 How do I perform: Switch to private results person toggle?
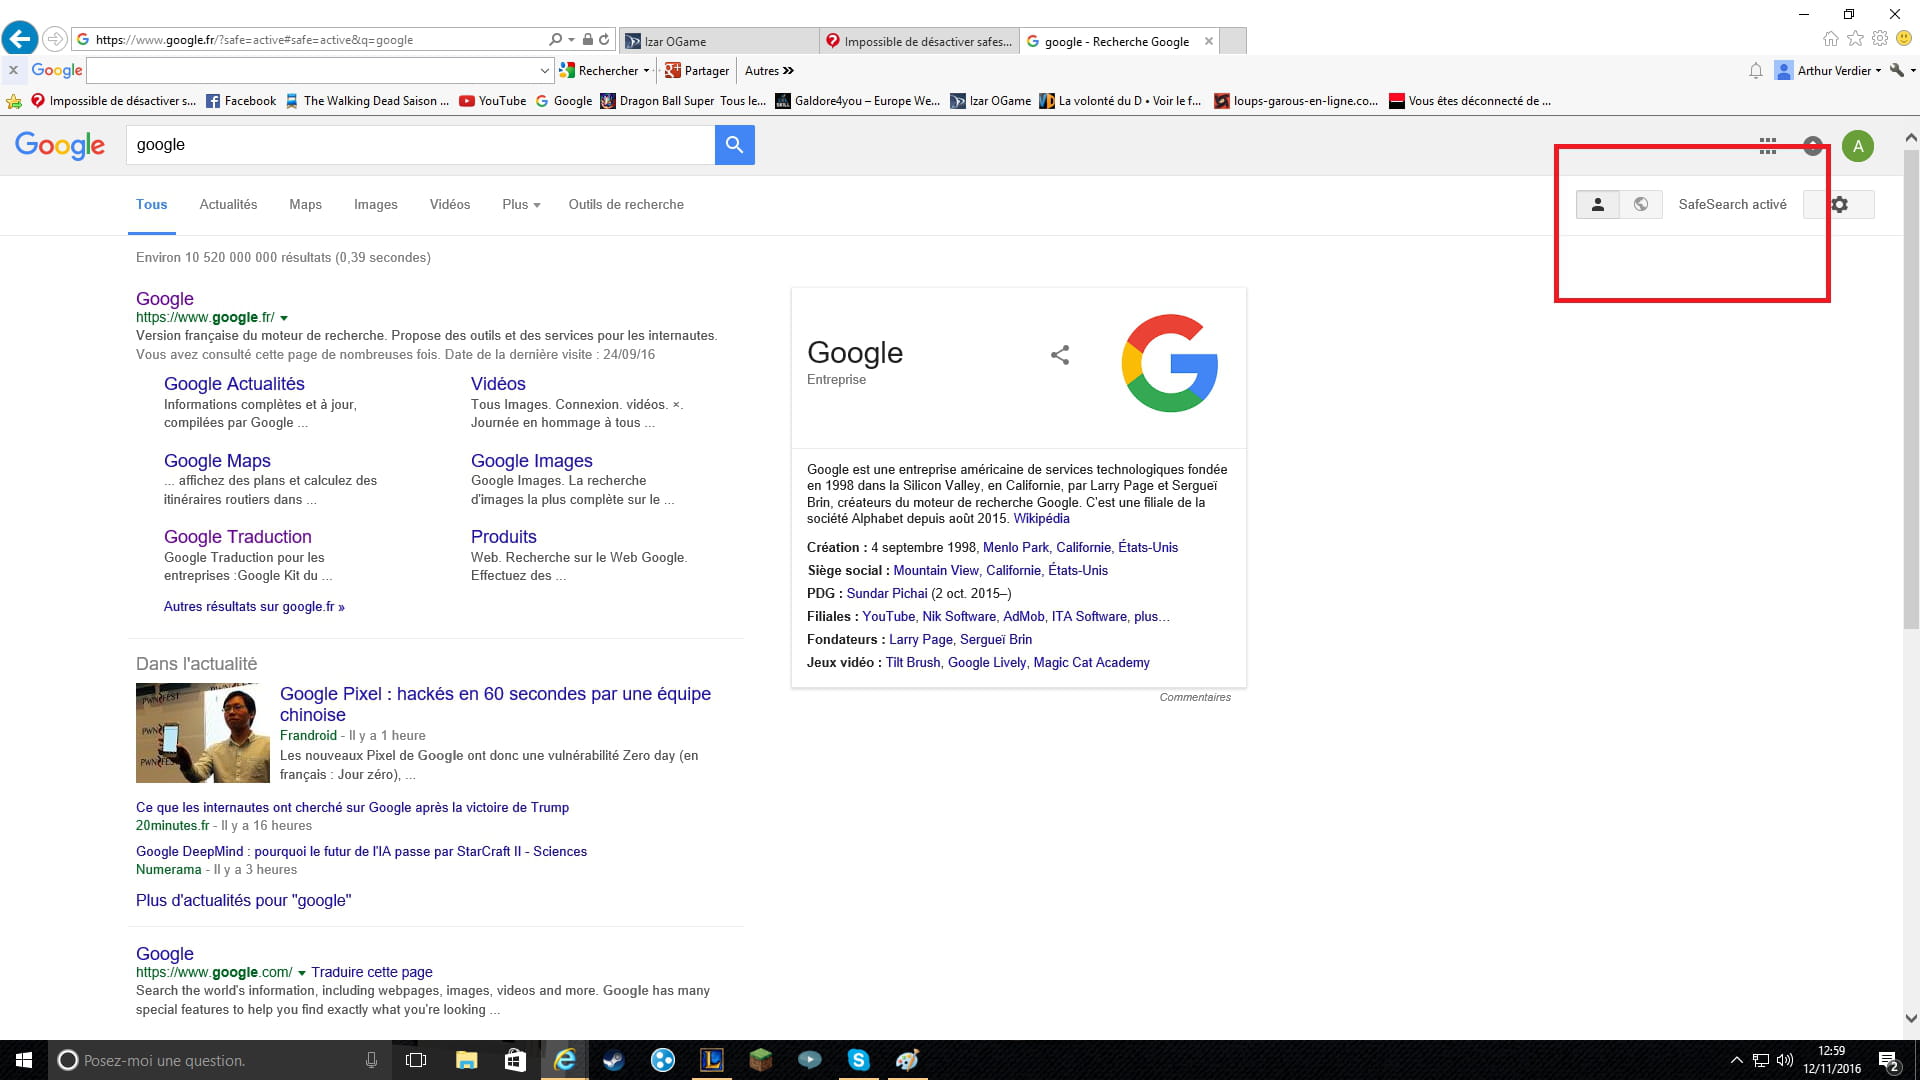(1597, 204)
